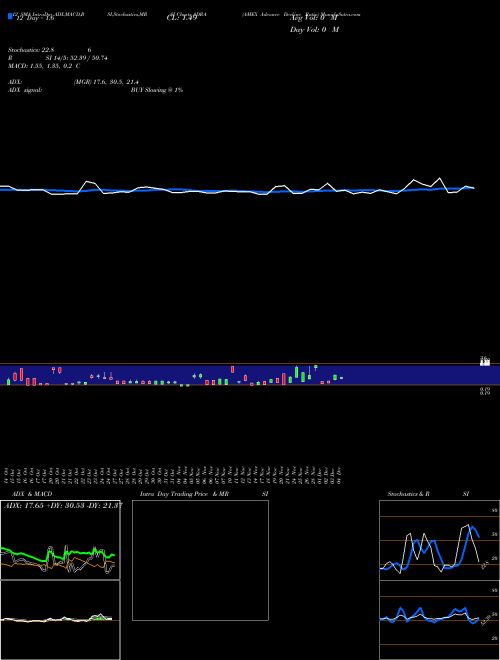Click the 'ADX: 17.65 +DY: 30.53 -DY: 21.37' header
This screenshot has height=660, width=500.
coord(63,505)
